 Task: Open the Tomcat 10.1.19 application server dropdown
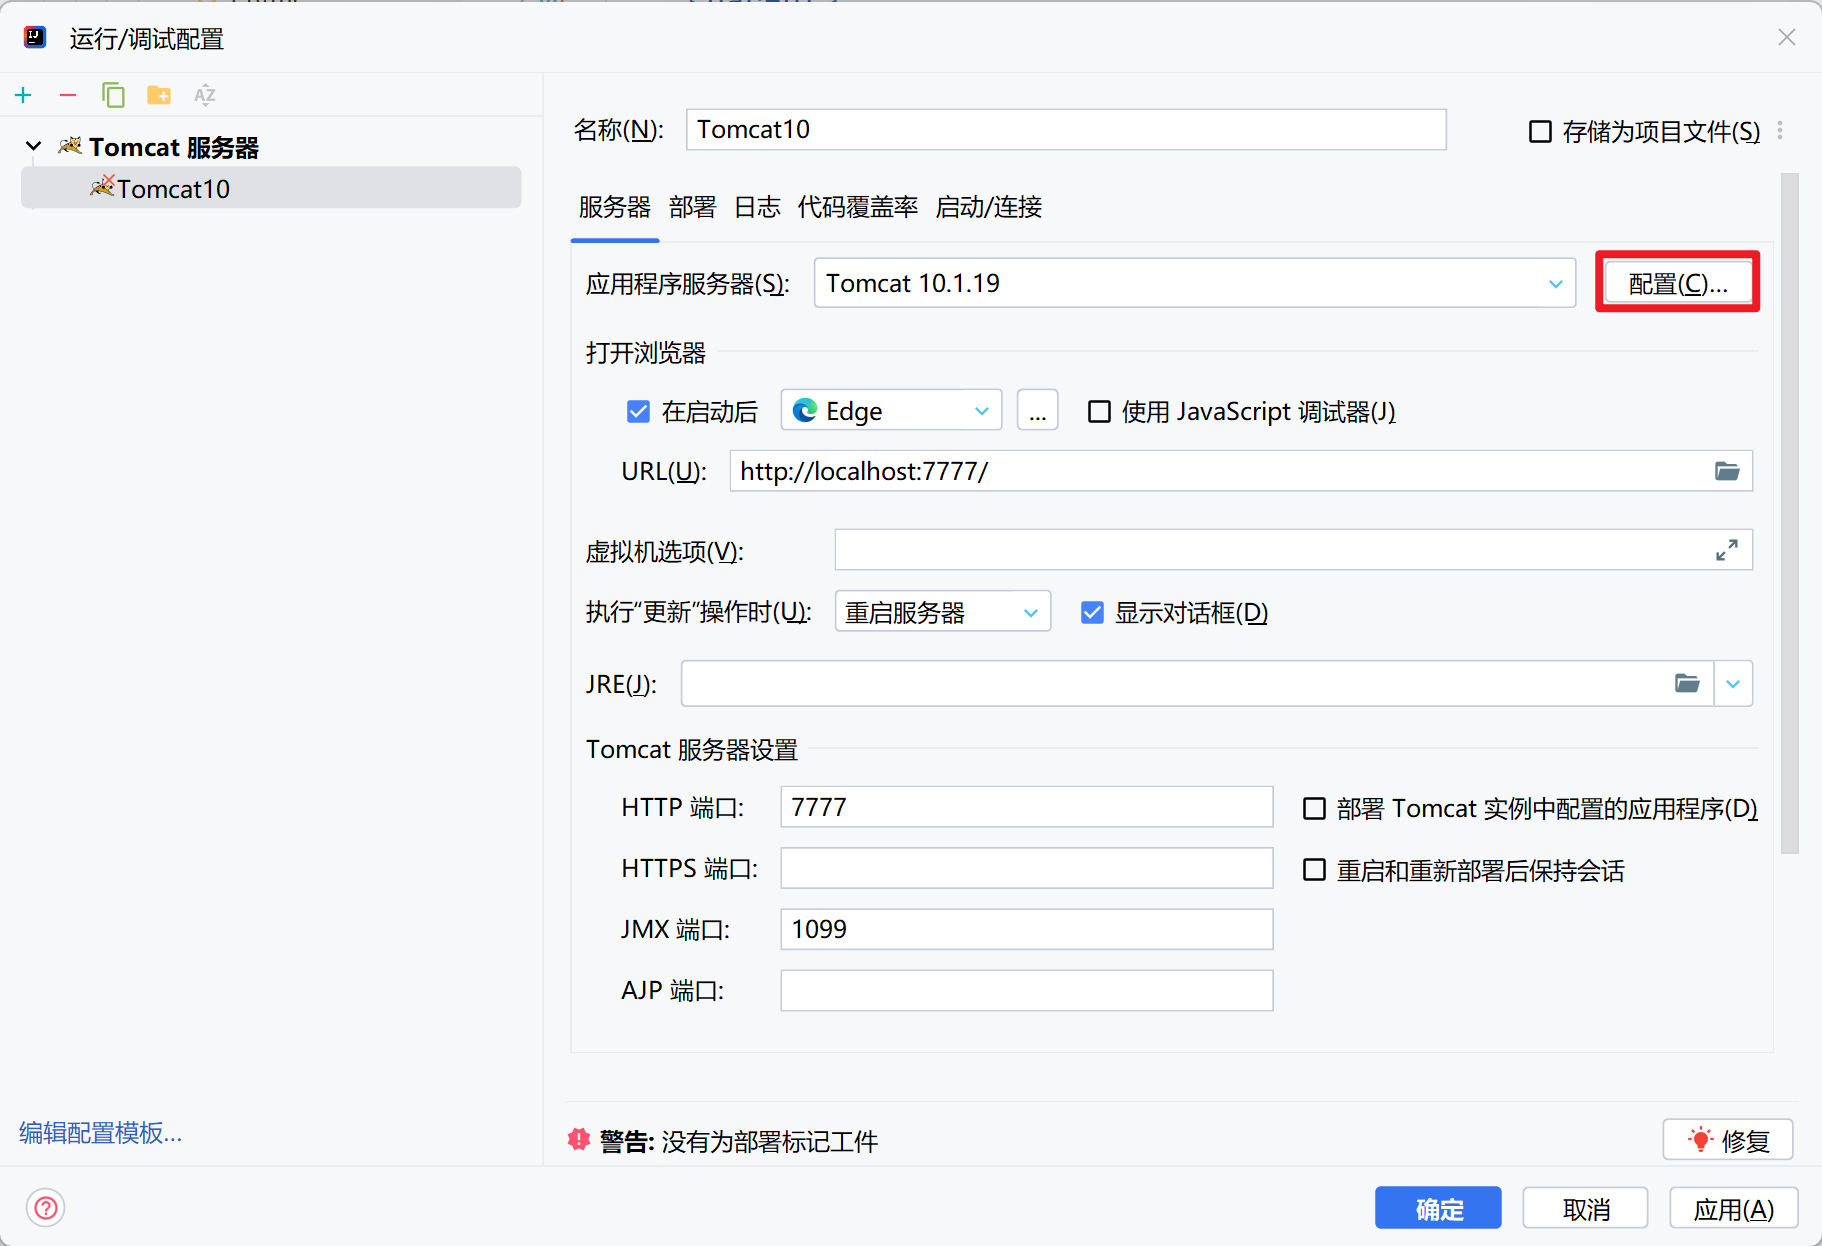(1194, 283)
